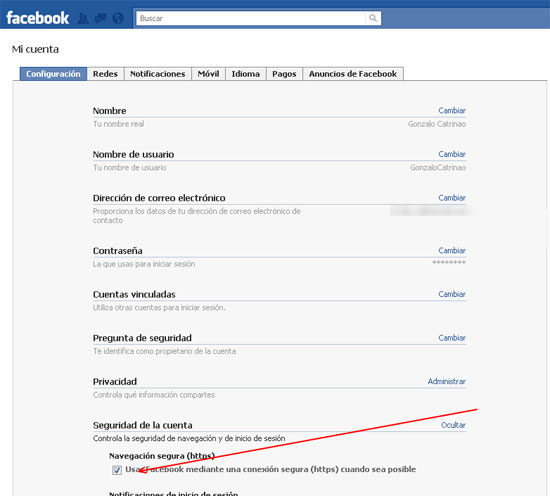Click the Contraseña section heading

point(118,251)
